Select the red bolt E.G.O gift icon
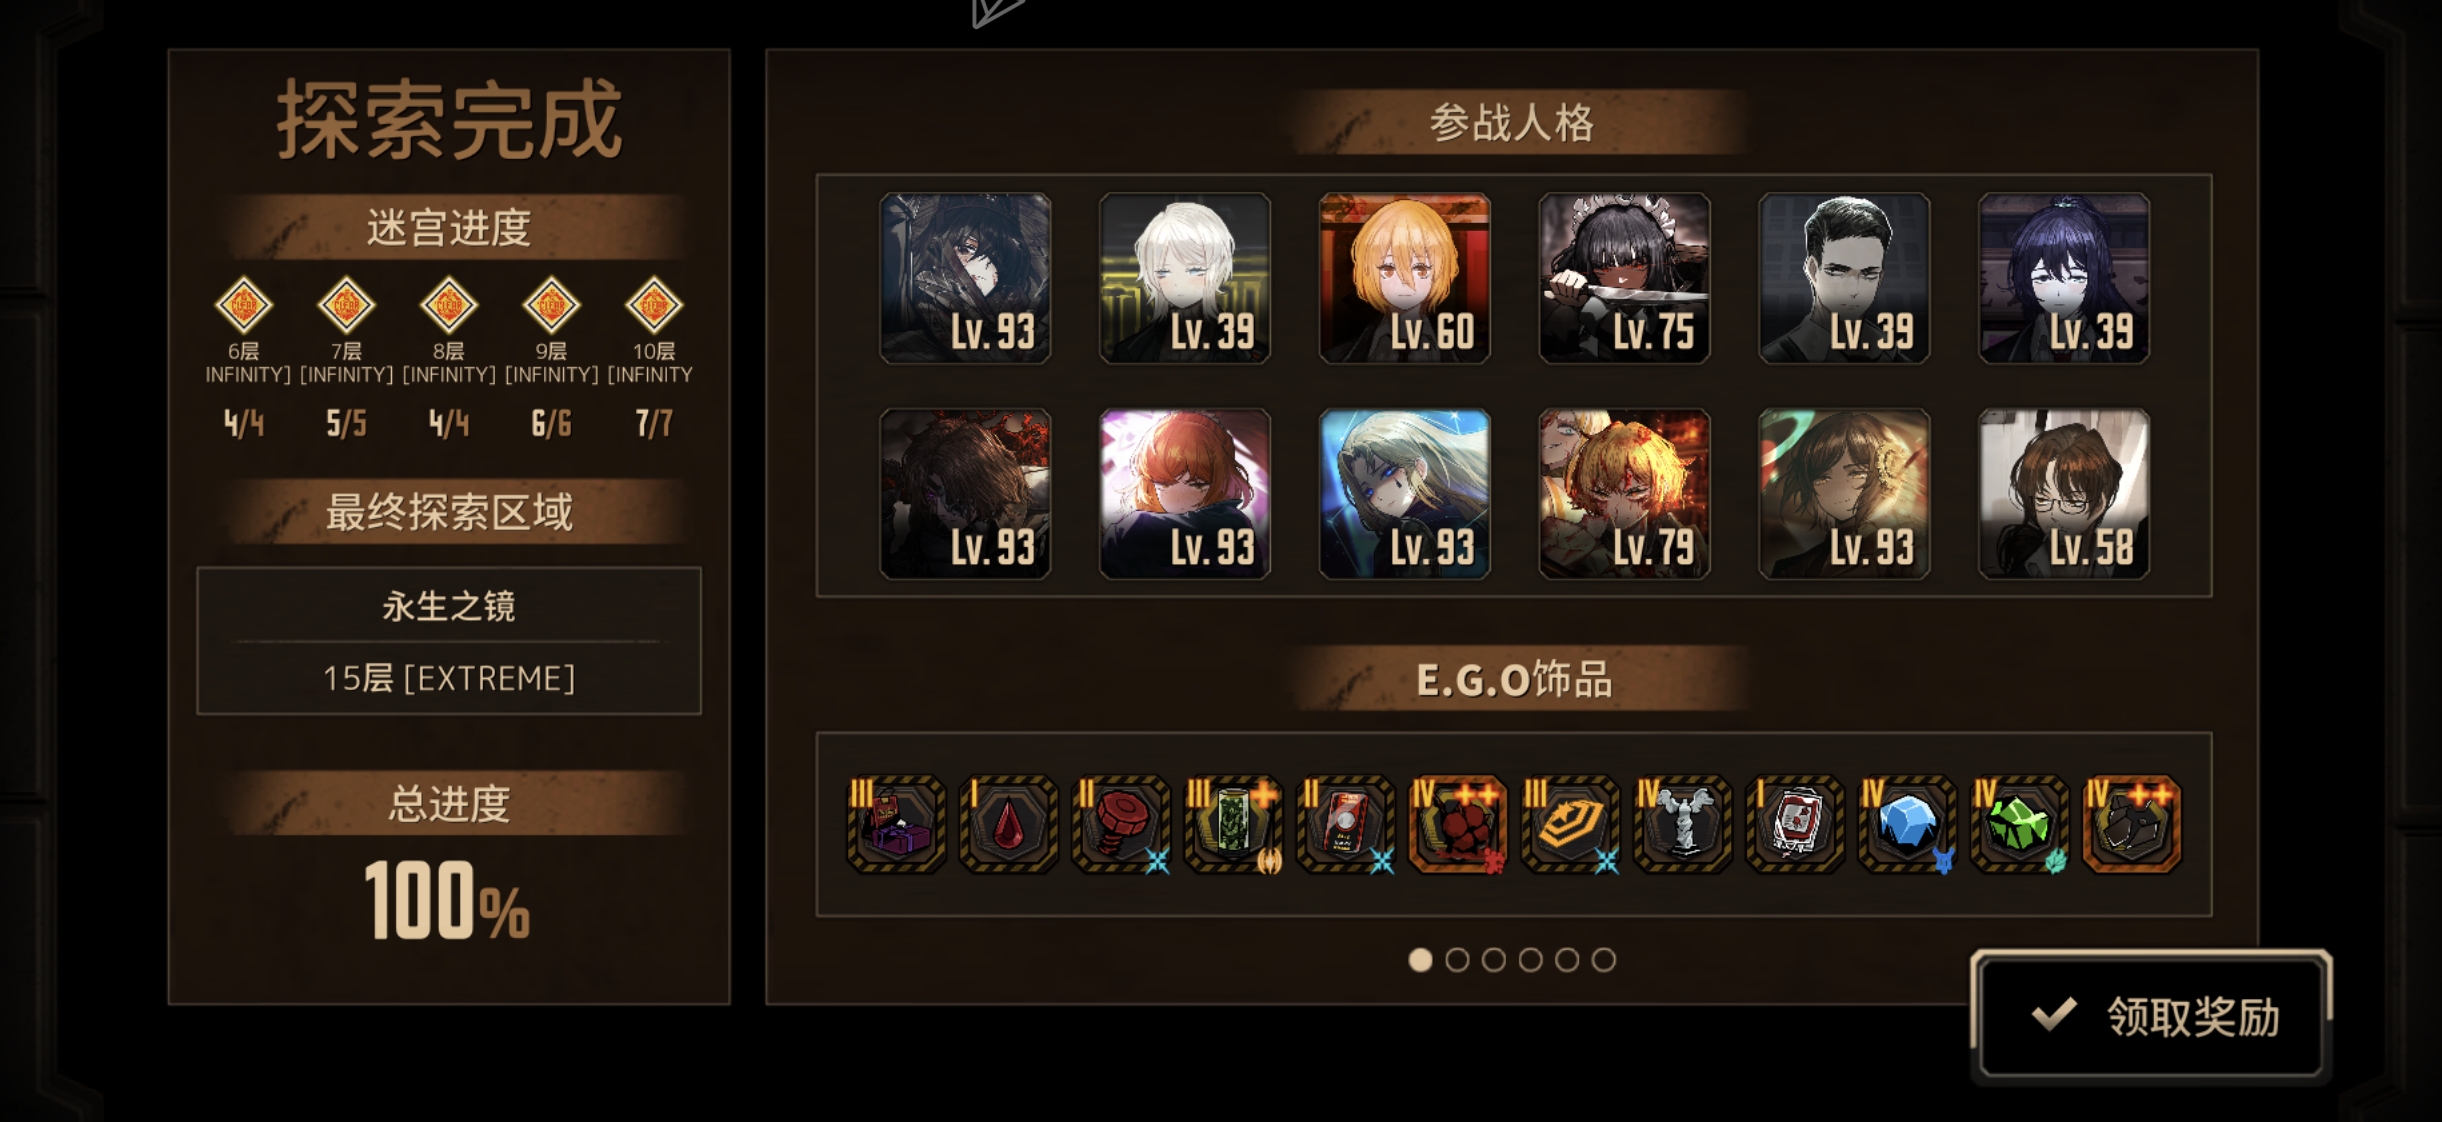The height and width of the screenshot is (1122, 2442). pos(1120,824)
